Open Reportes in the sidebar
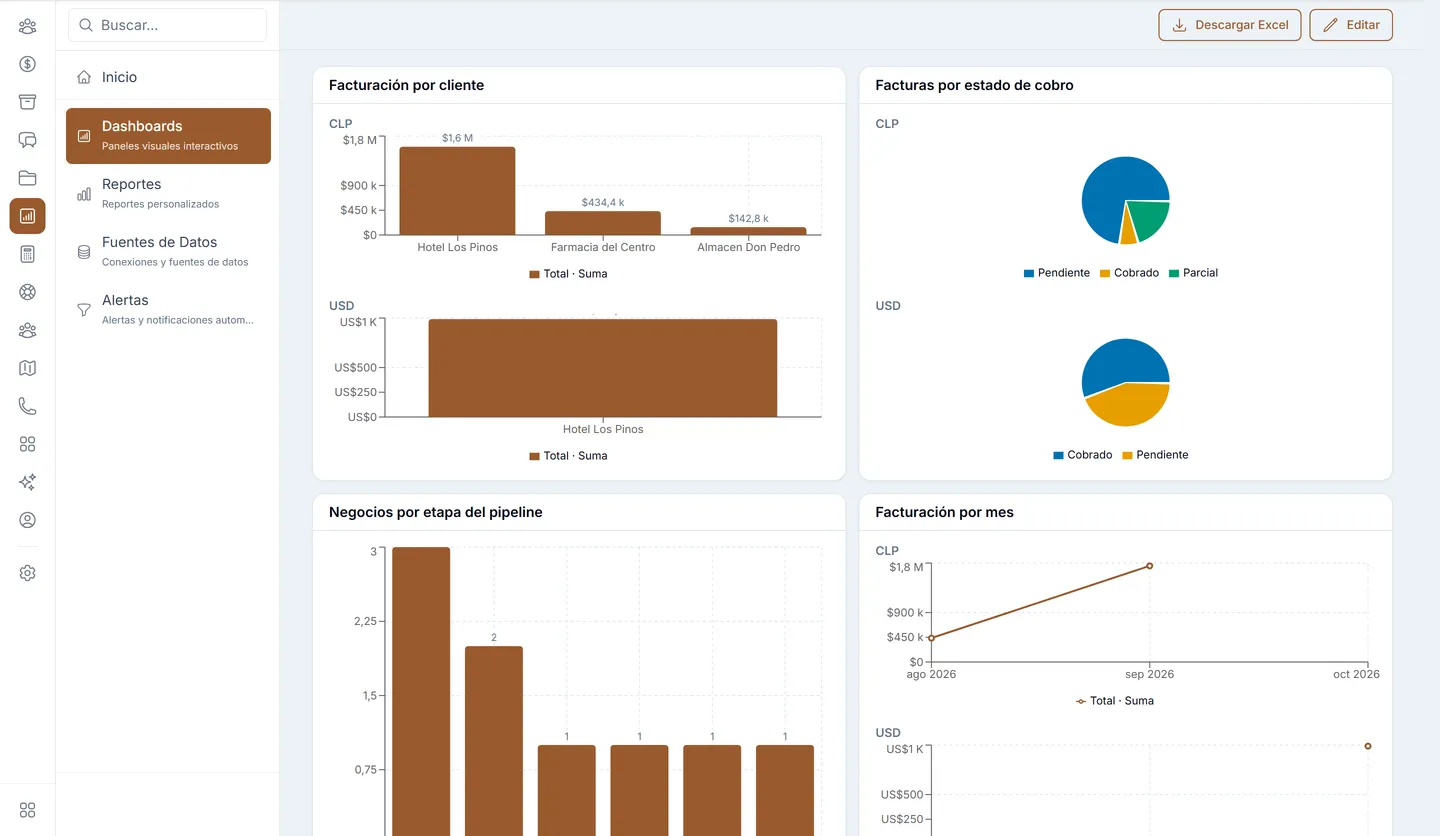 168,193
